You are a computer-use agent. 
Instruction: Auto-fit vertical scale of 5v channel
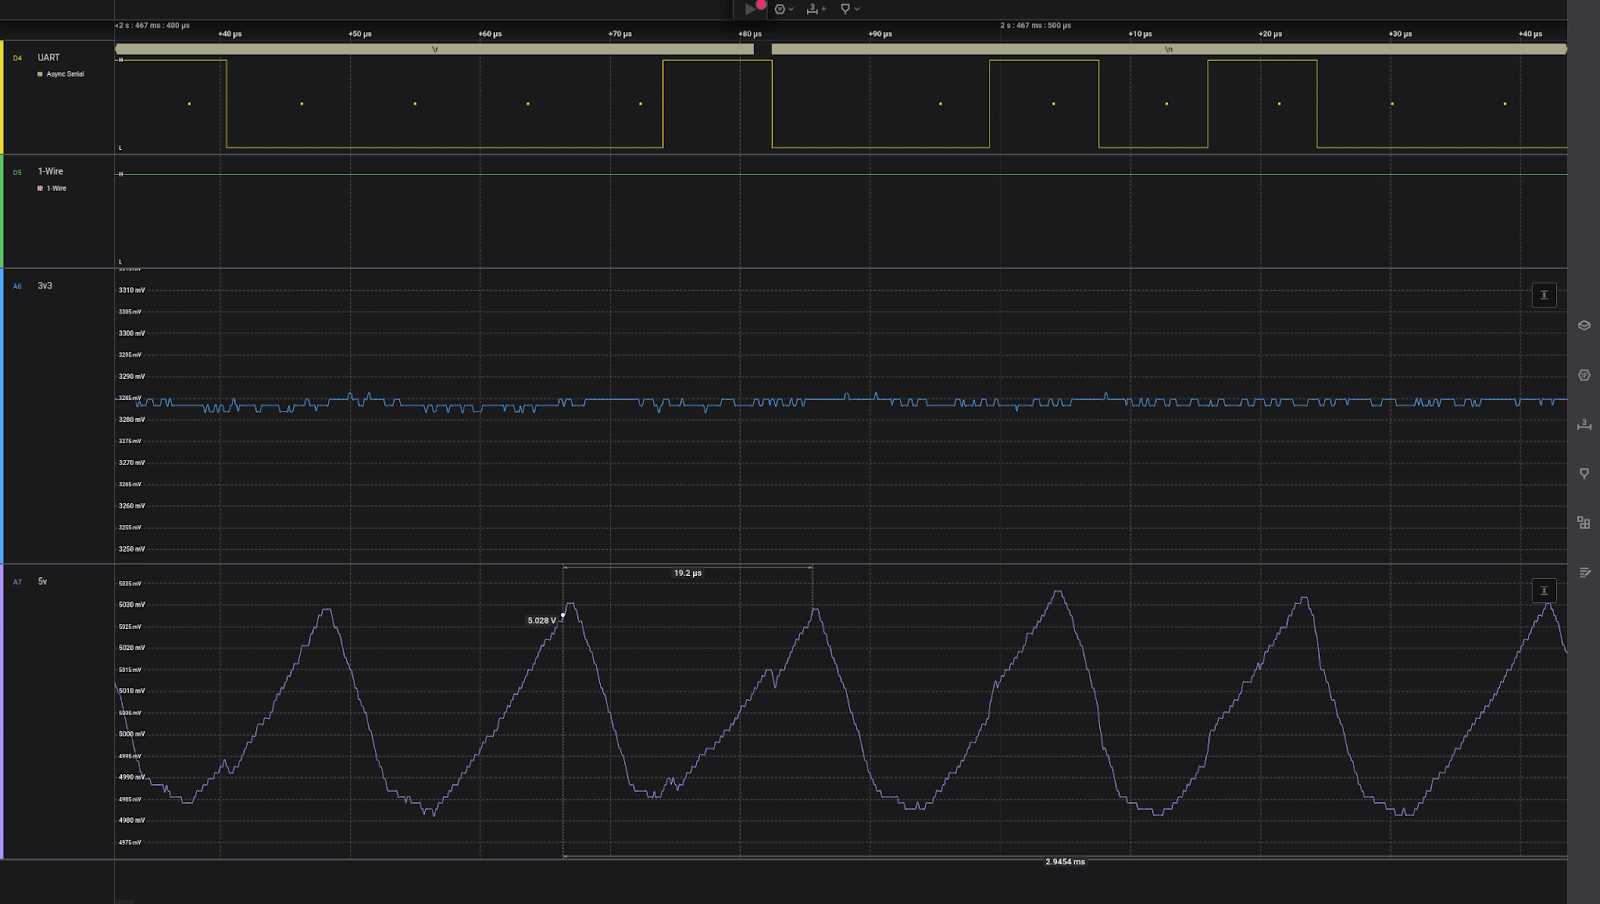coord(1544,591)
